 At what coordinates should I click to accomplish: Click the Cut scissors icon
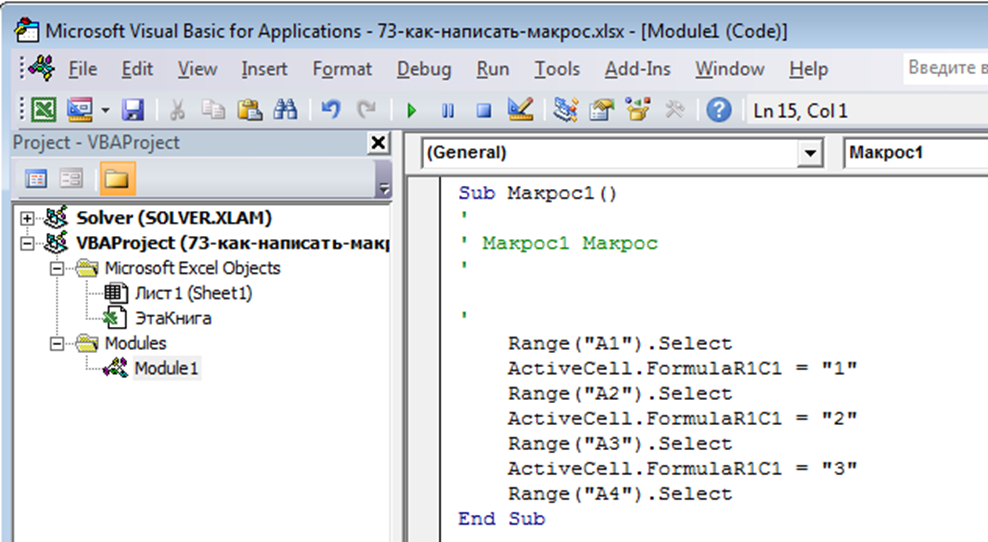point(178,110)
